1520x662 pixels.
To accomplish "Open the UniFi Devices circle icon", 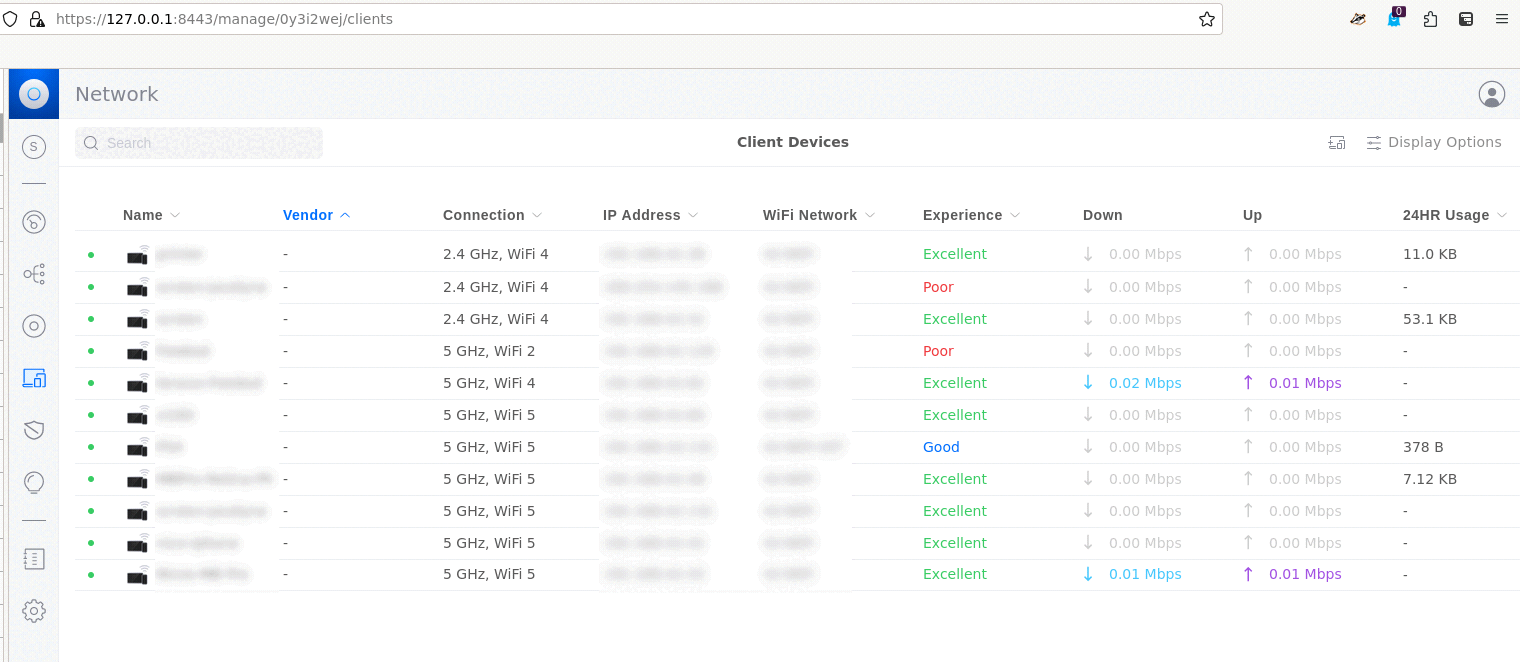I will click(34, 326).
